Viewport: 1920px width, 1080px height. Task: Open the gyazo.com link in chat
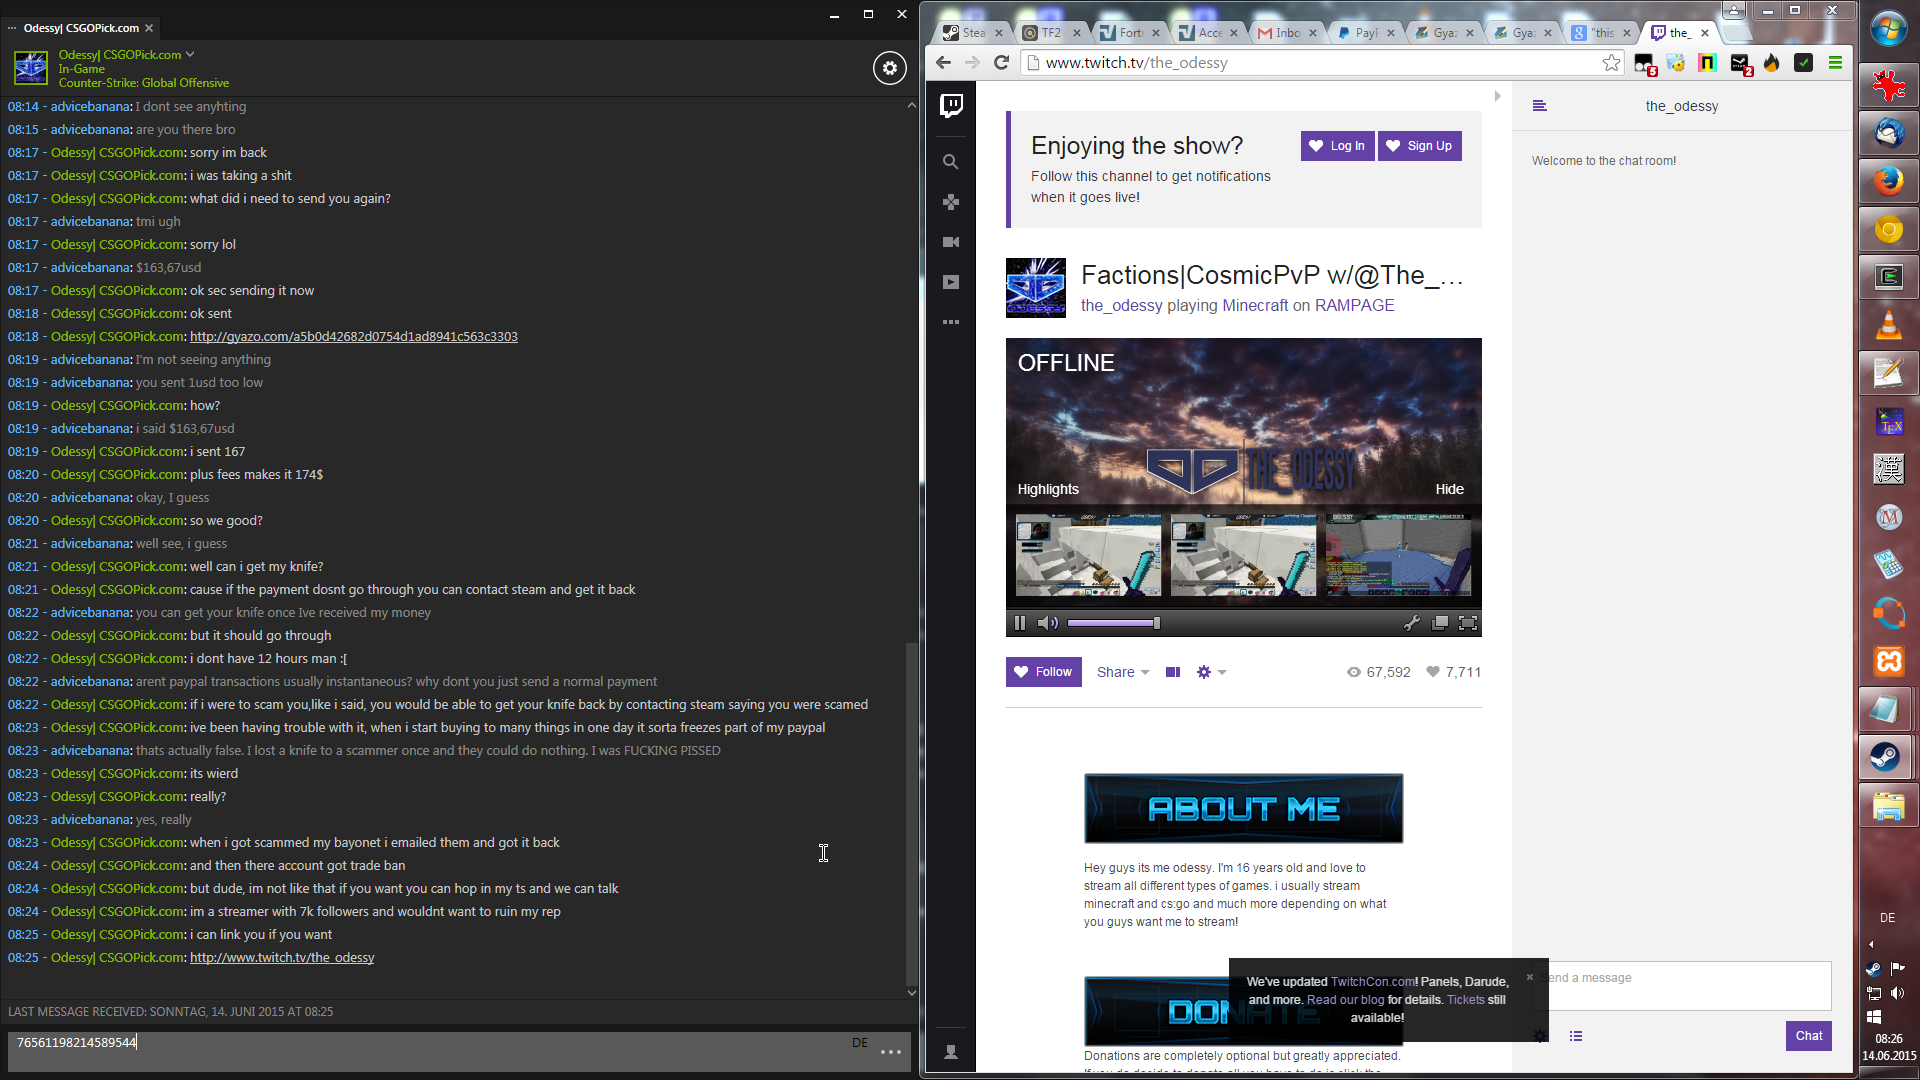coord(353,337)
